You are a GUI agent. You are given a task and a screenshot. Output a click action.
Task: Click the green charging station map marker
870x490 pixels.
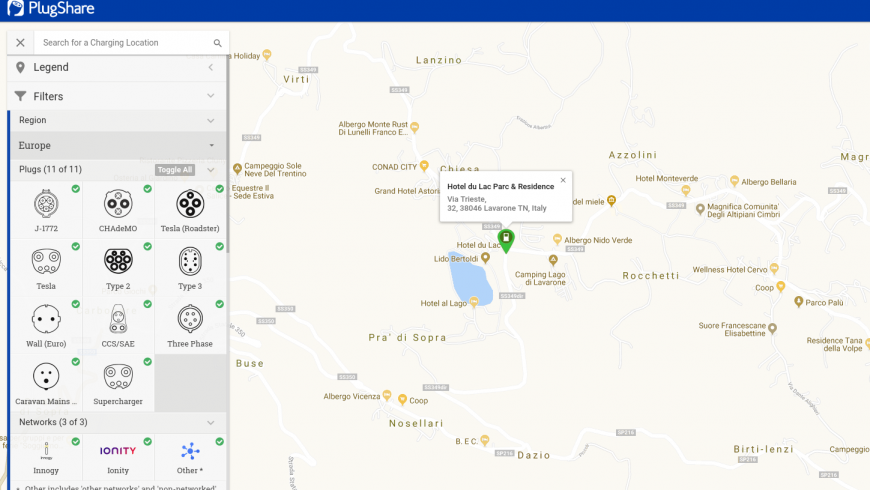click(x=506, y=240)
